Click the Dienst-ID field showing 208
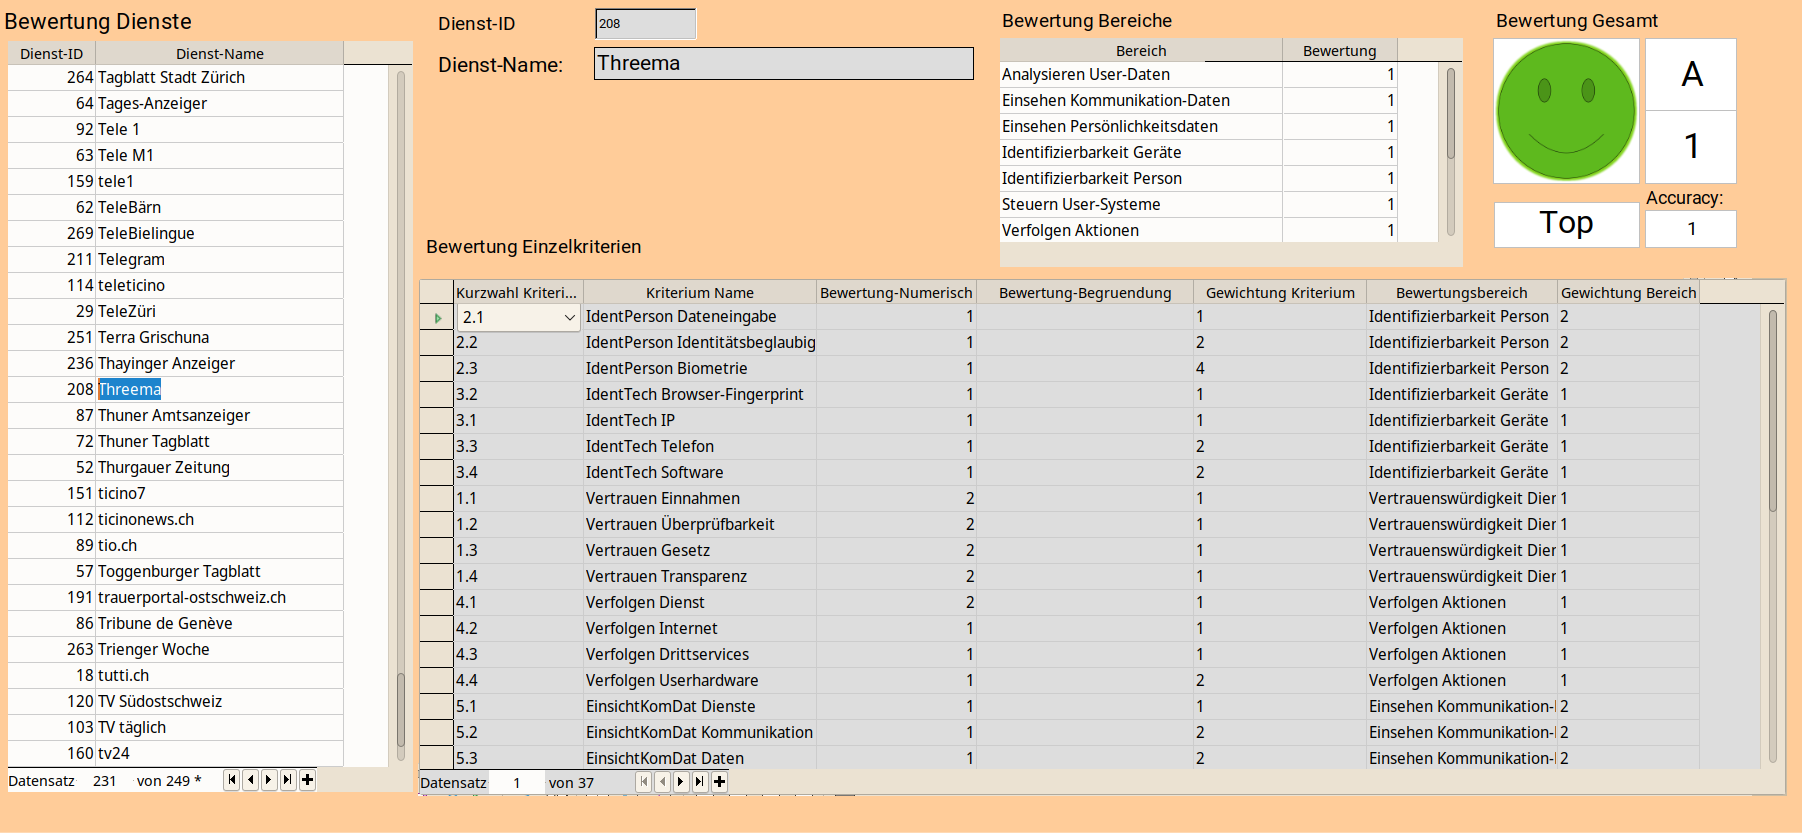 [x=645, y=24]
